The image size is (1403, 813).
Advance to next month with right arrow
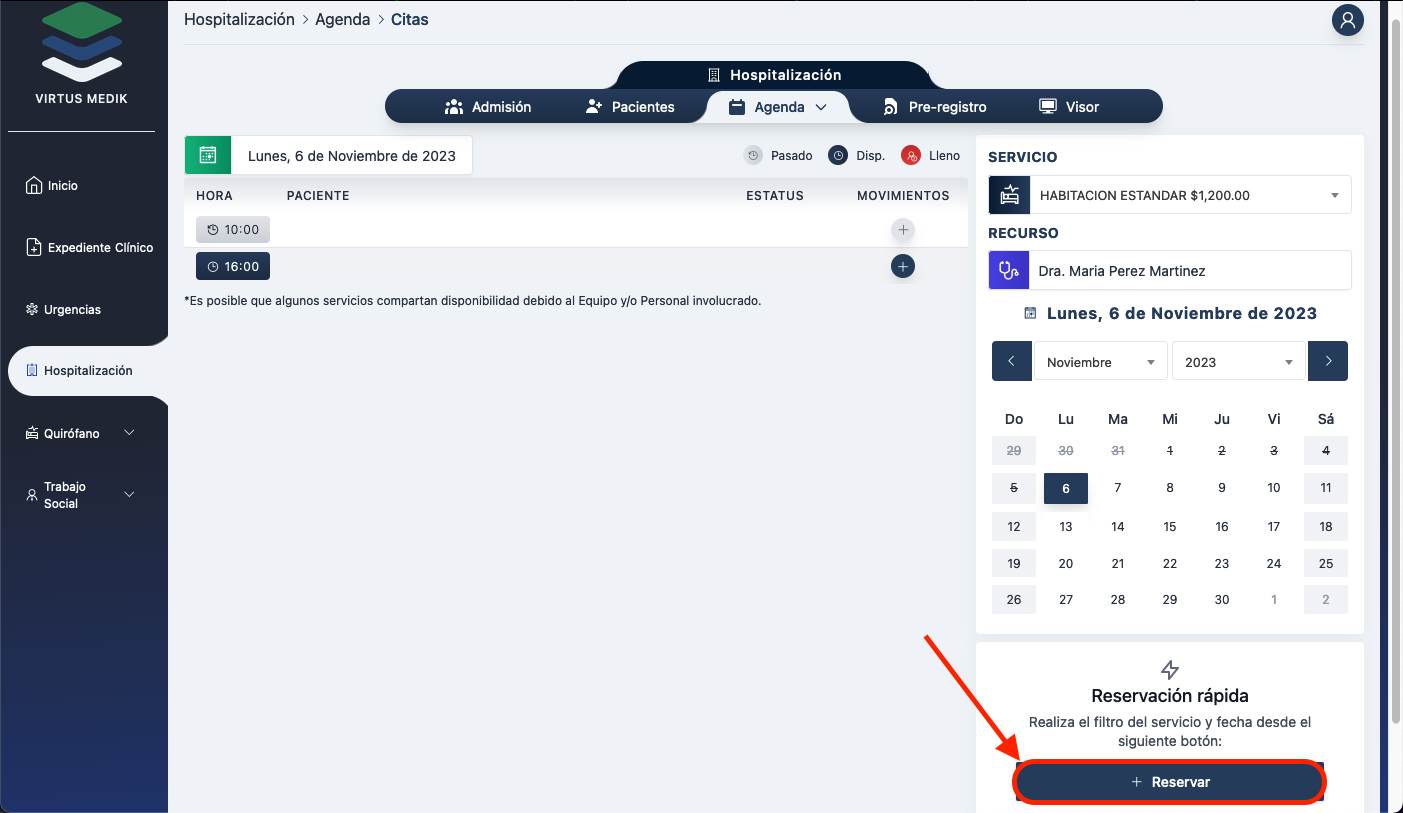[1327, 361]
